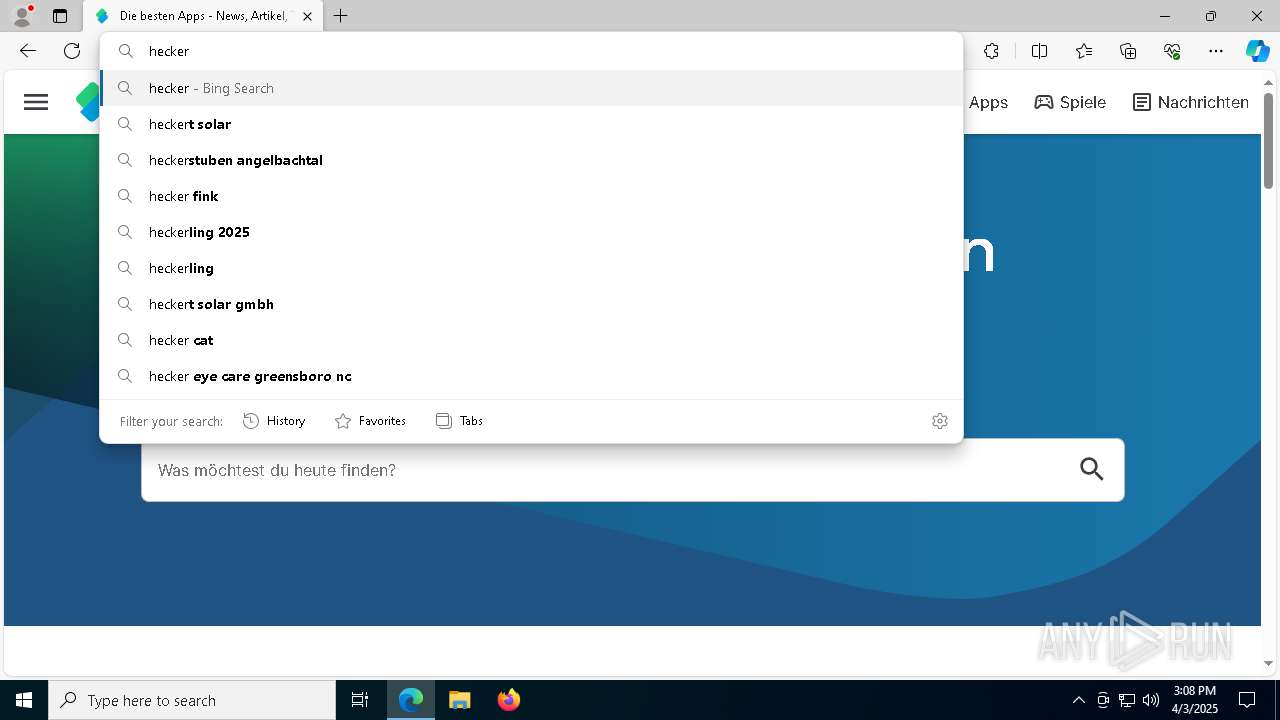Open Windows Start menu
Viewport: 1280px width, 720px height.
coord(24,700)
